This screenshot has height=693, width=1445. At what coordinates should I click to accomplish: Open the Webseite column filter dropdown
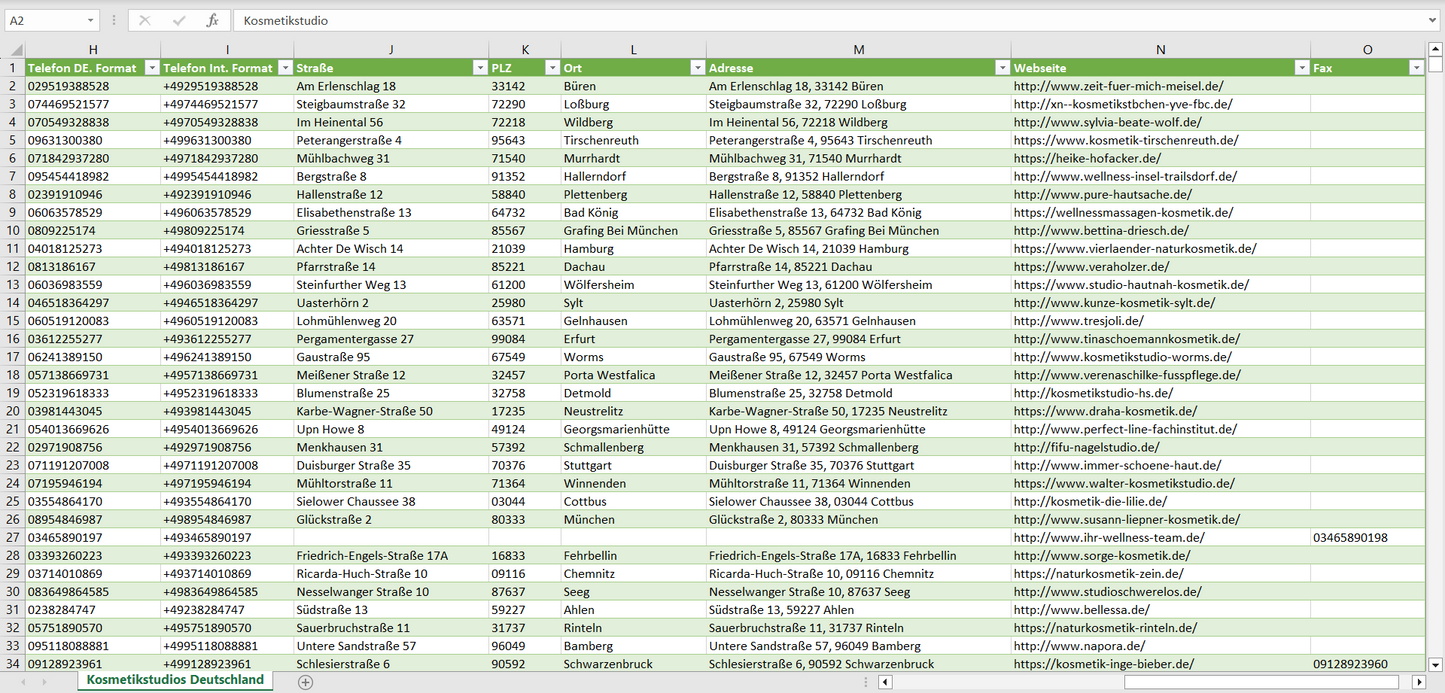[1302, 68]
